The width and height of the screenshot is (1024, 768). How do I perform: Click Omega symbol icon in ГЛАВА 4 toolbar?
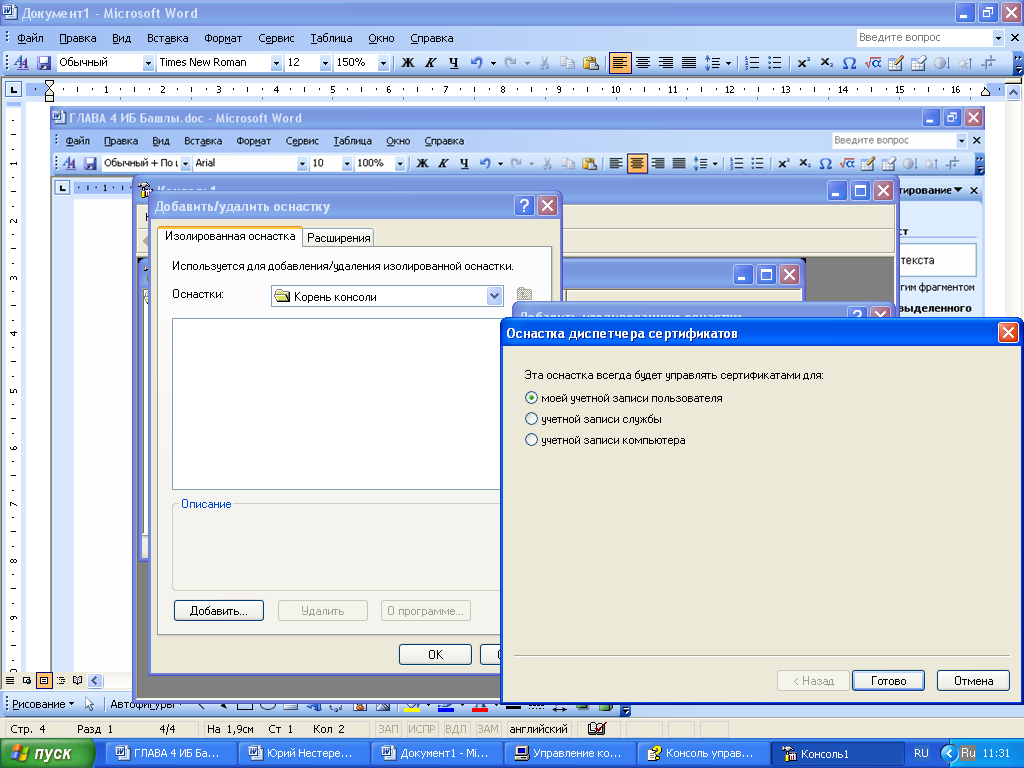[x=825, y=163]
